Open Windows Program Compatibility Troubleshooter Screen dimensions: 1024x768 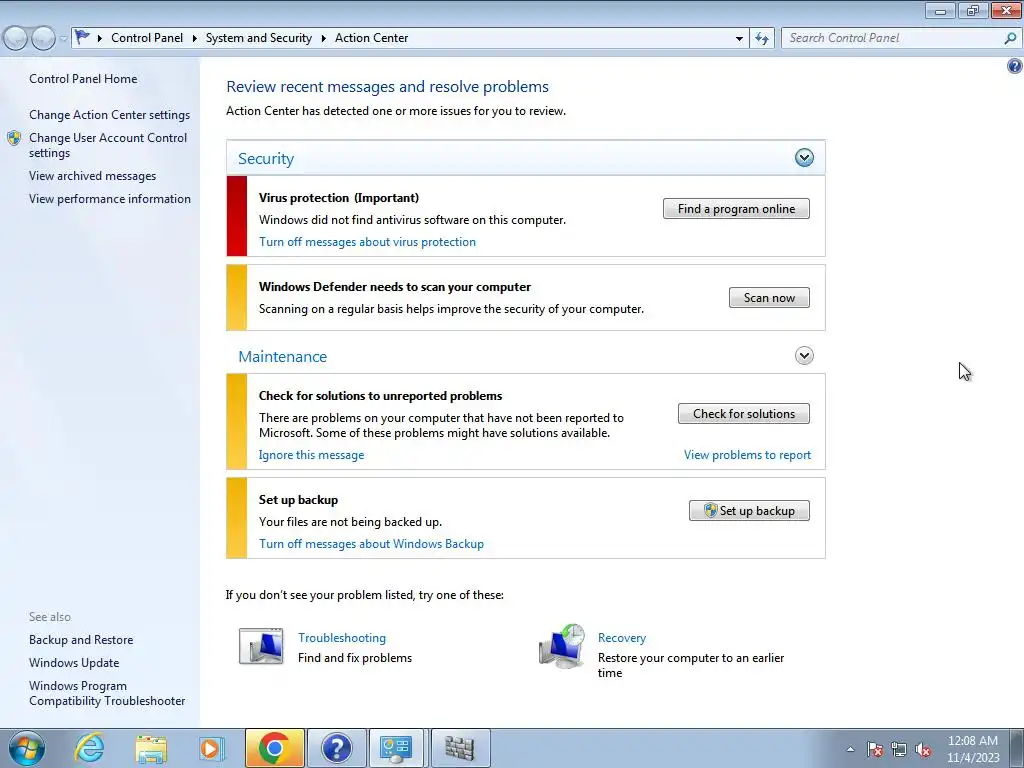[107, 693]
